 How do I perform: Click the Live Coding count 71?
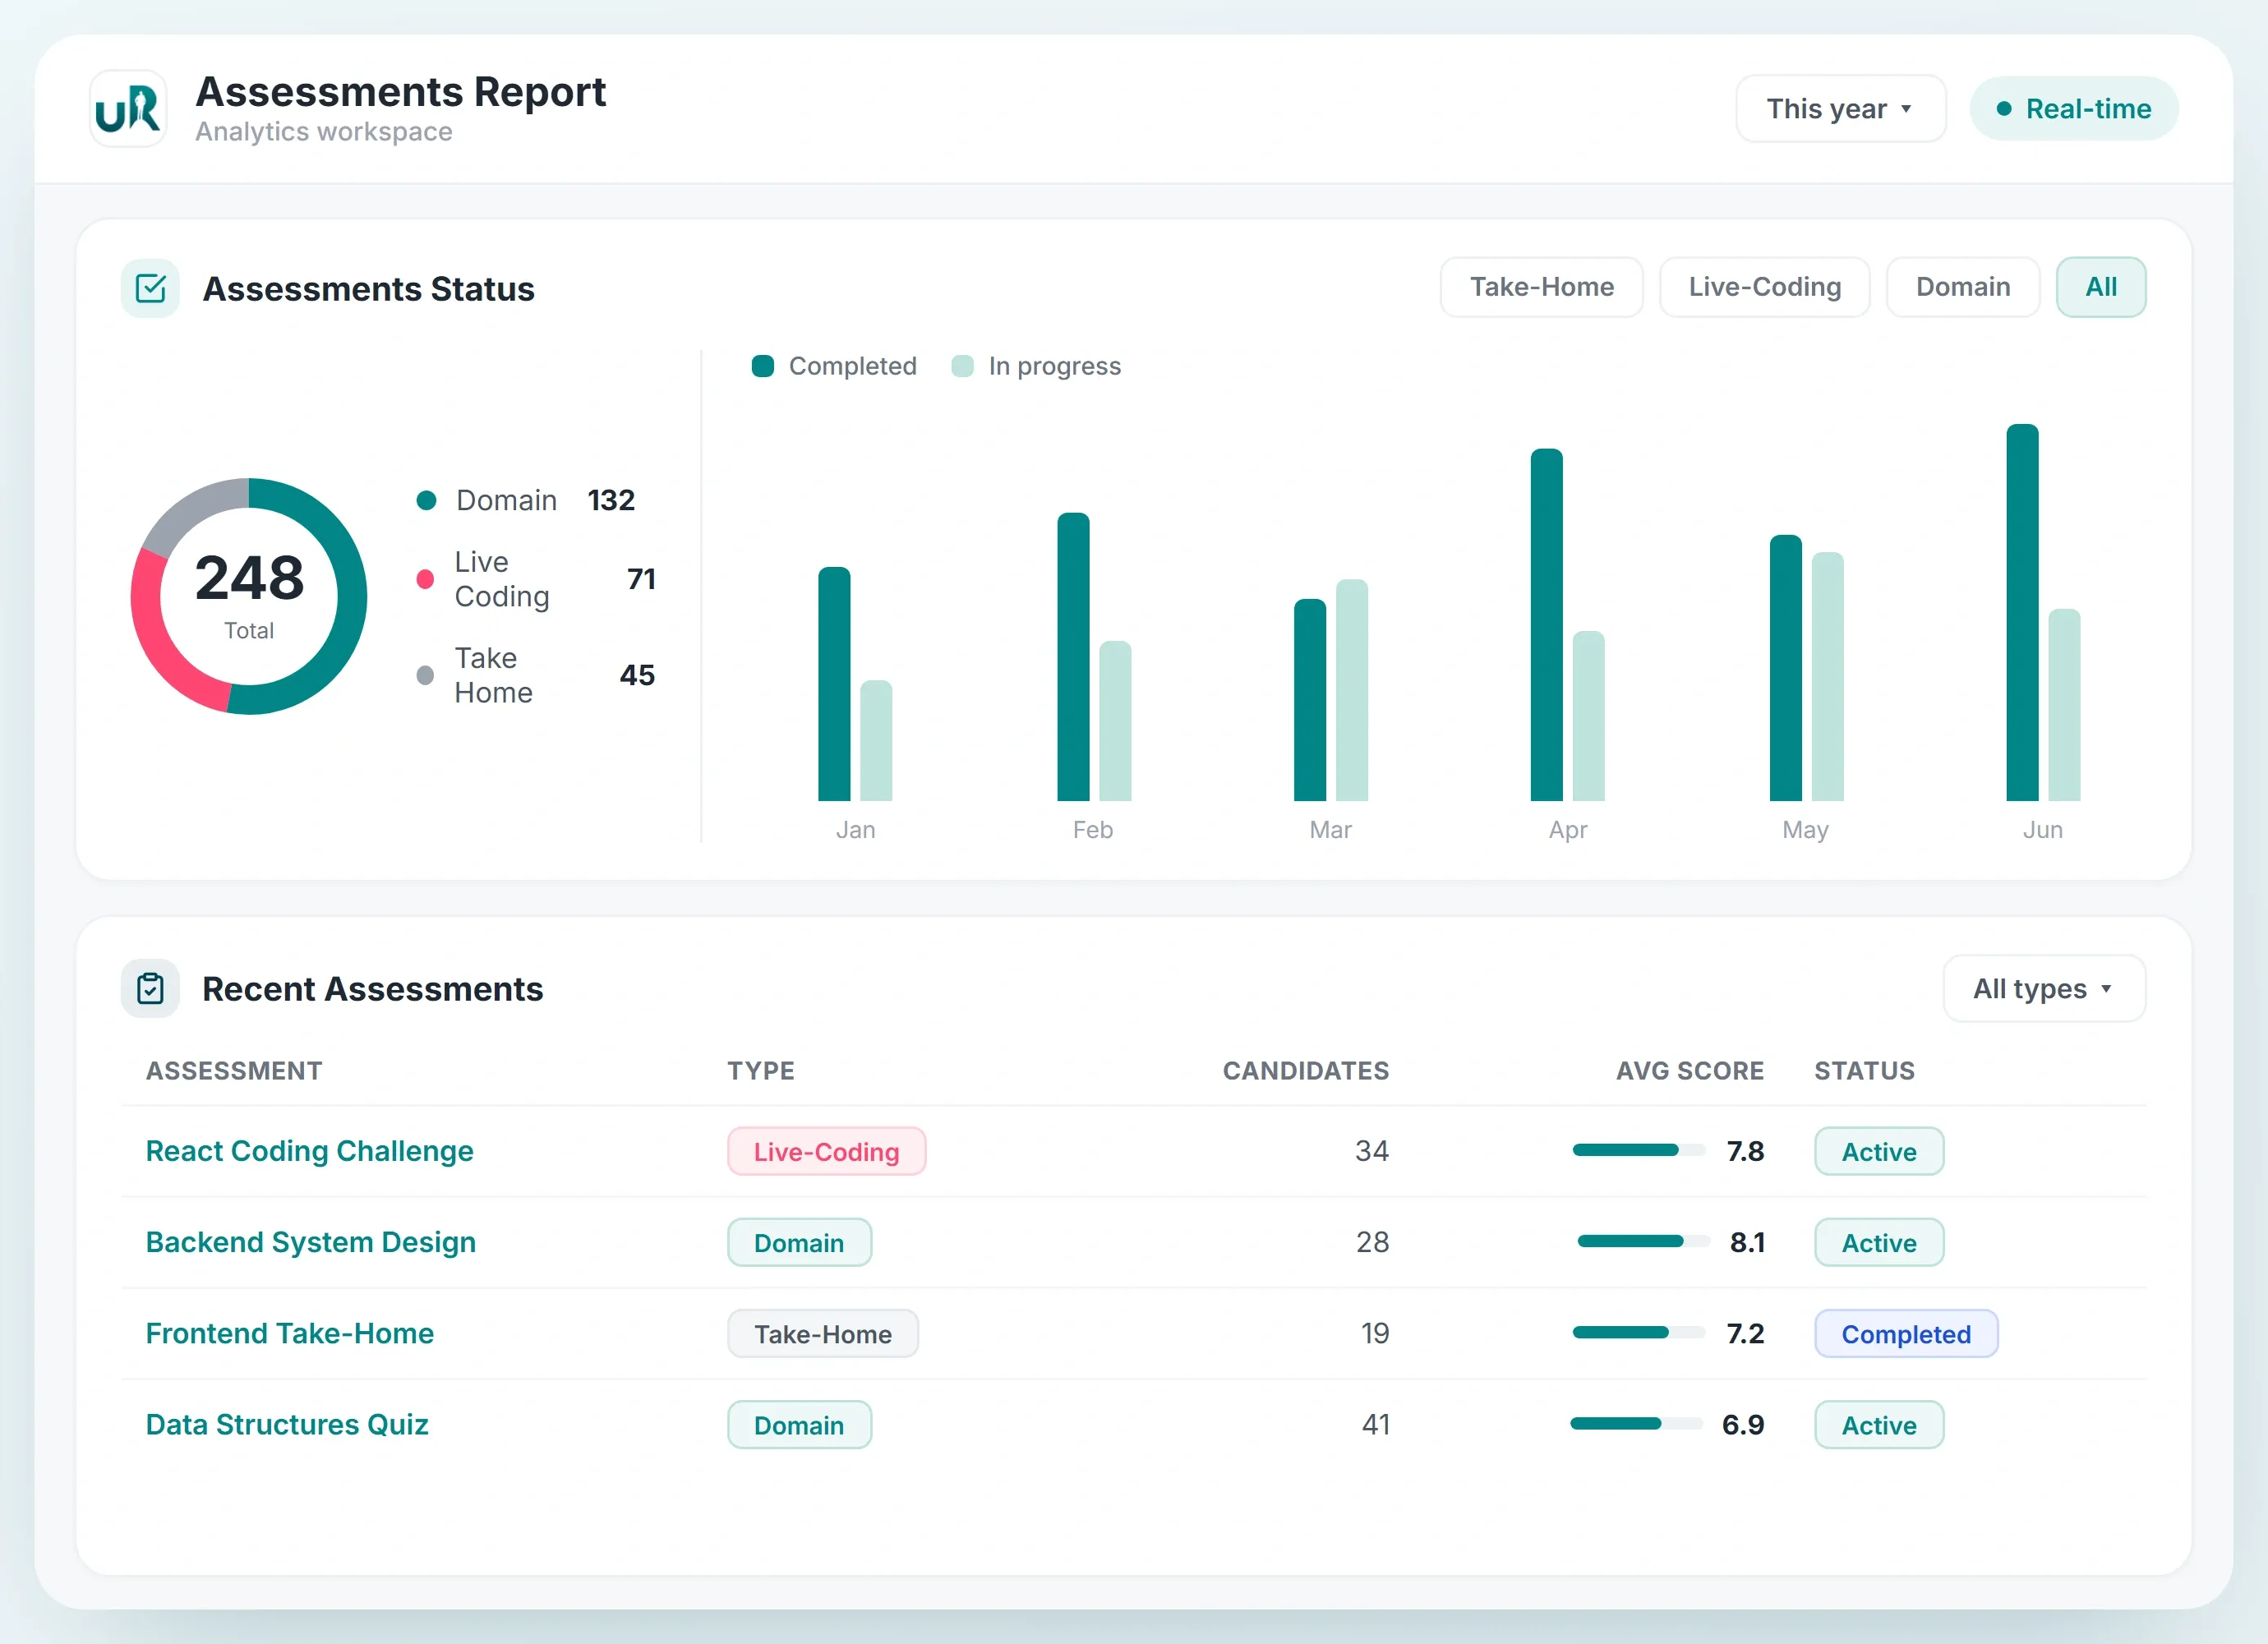click(x=641, y=579)
